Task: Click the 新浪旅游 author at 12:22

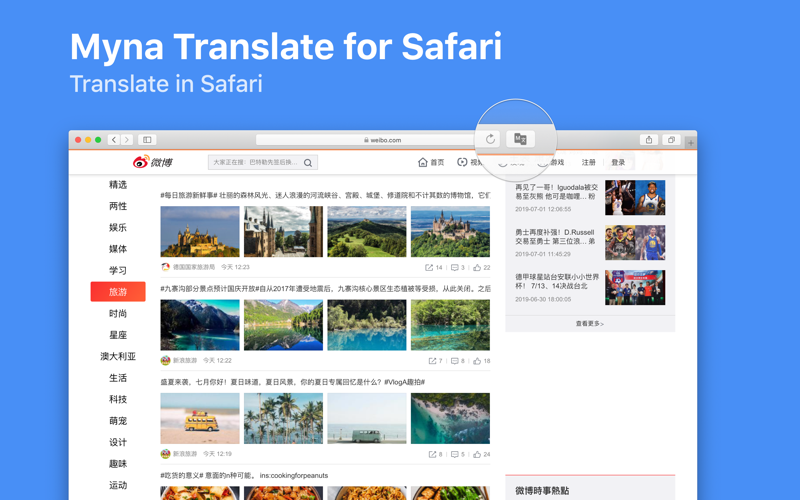Action: coord(185,360)
